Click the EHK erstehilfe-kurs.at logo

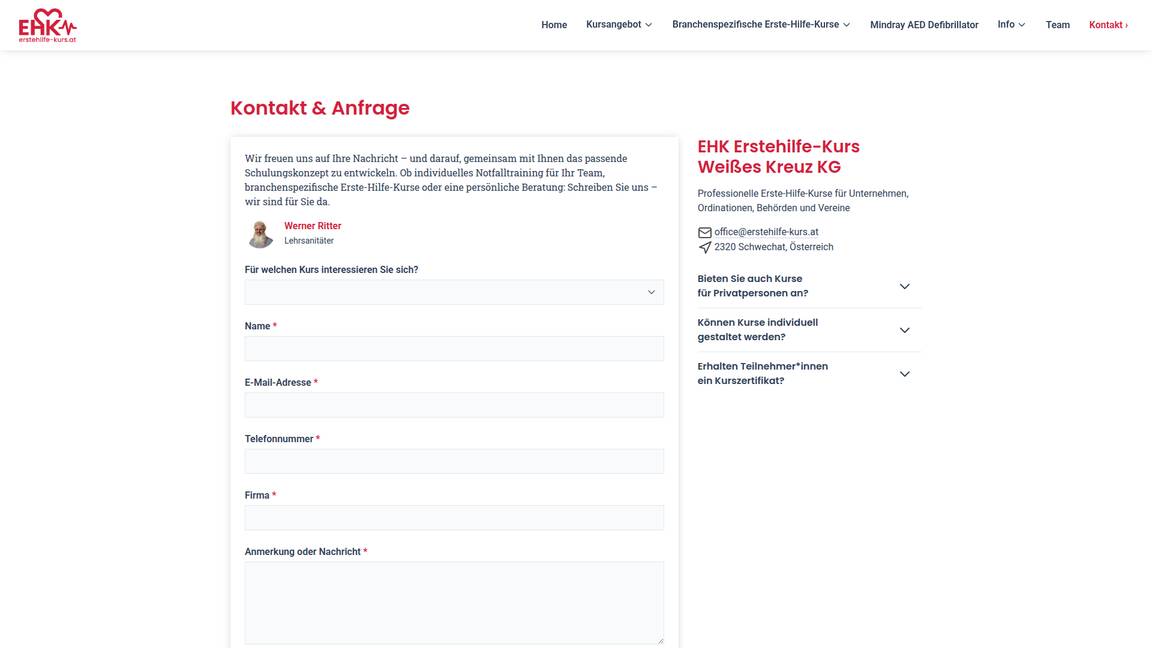point(47,25)
